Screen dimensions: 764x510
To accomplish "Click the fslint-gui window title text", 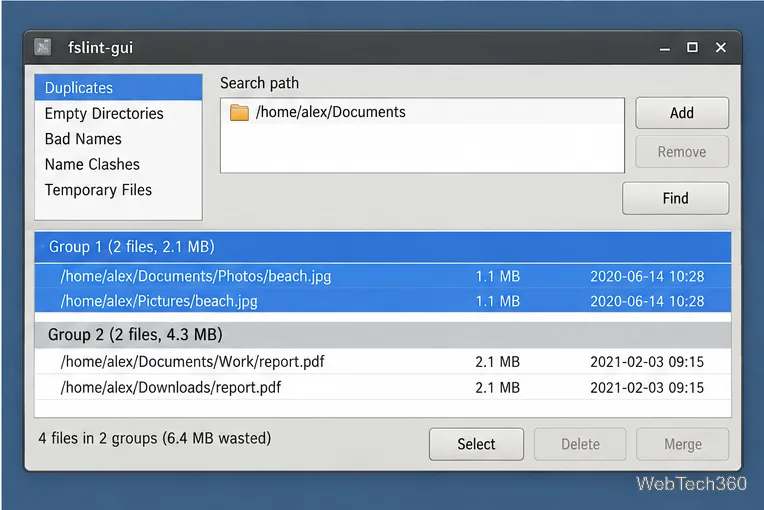I will pos(100,48).
